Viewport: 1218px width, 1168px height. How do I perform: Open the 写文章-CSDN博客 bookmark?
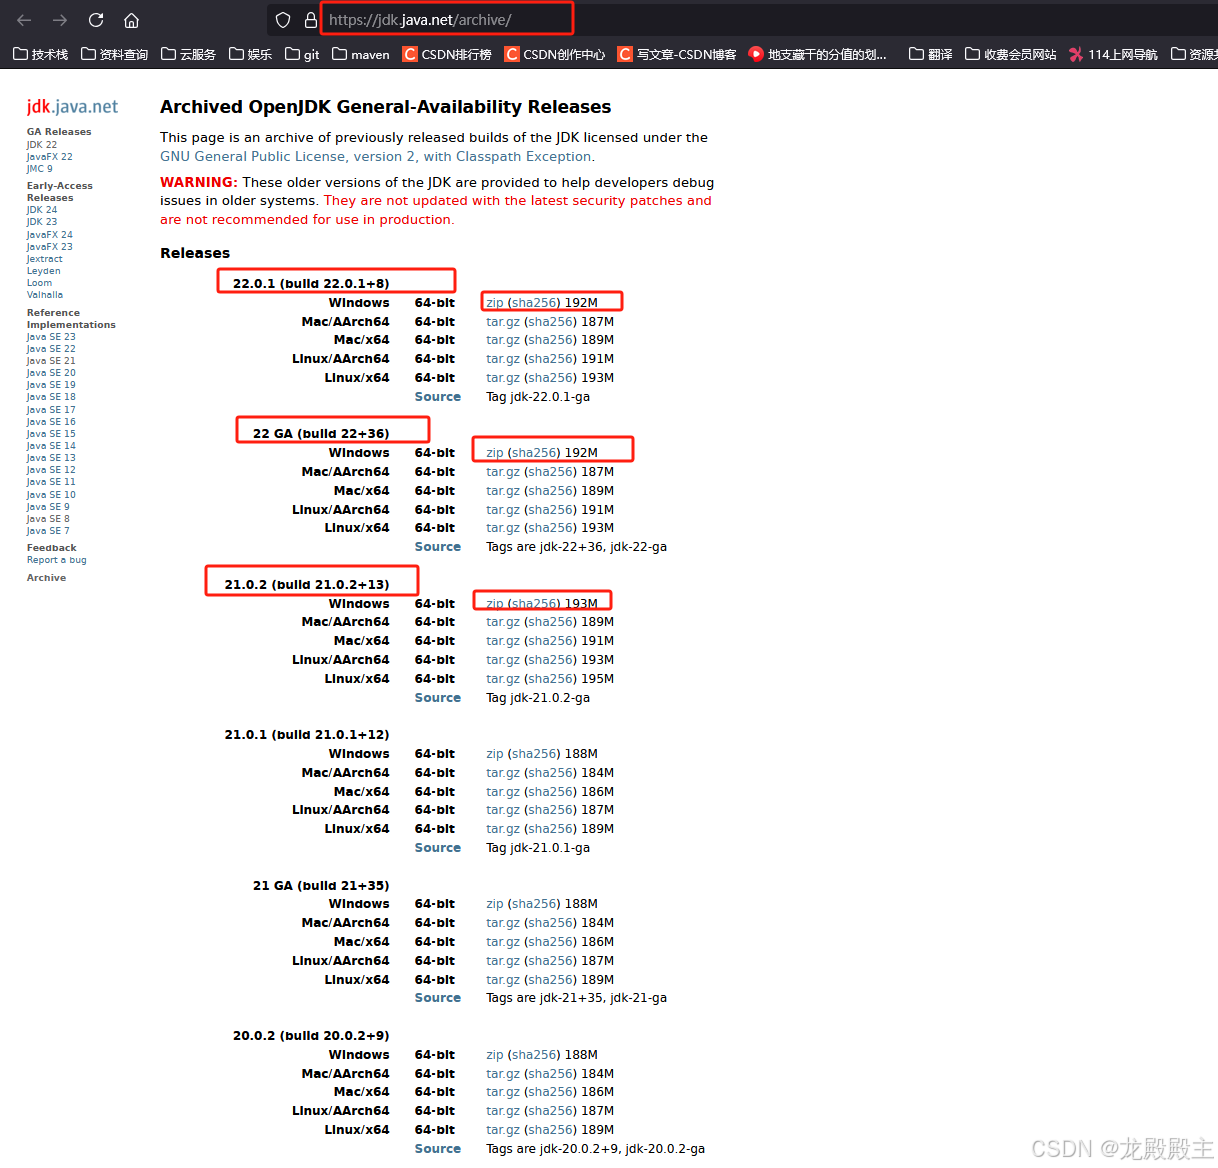pyautogui.click(x=677, y=54)
